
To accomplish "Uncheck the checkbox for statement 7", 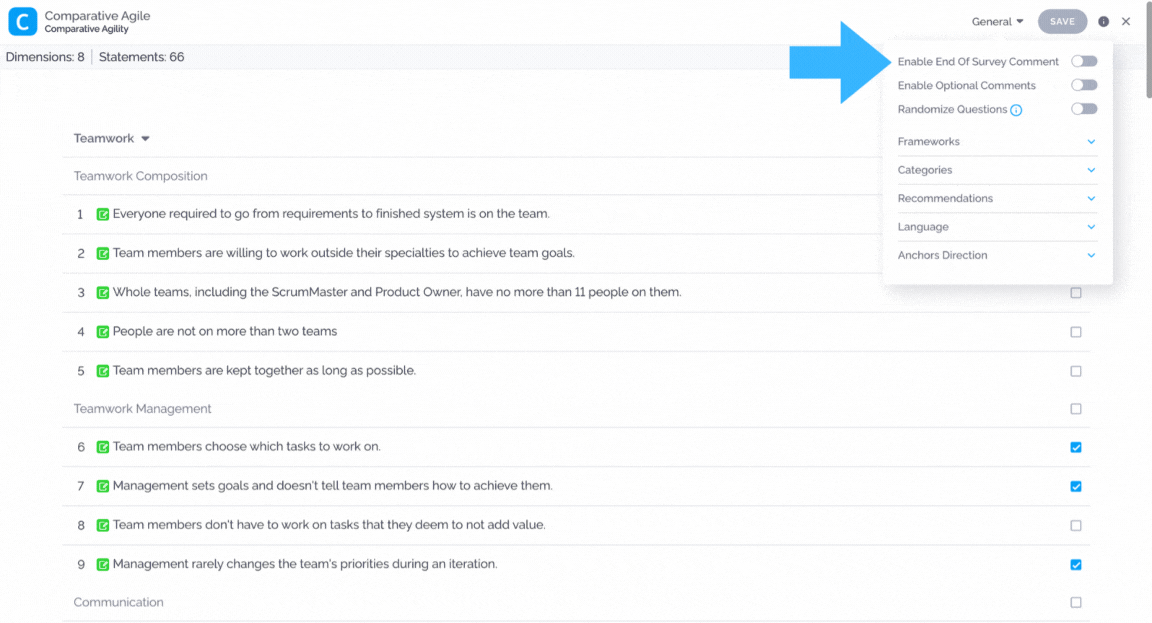I will pyautogui.click(x=1076, y=486).
